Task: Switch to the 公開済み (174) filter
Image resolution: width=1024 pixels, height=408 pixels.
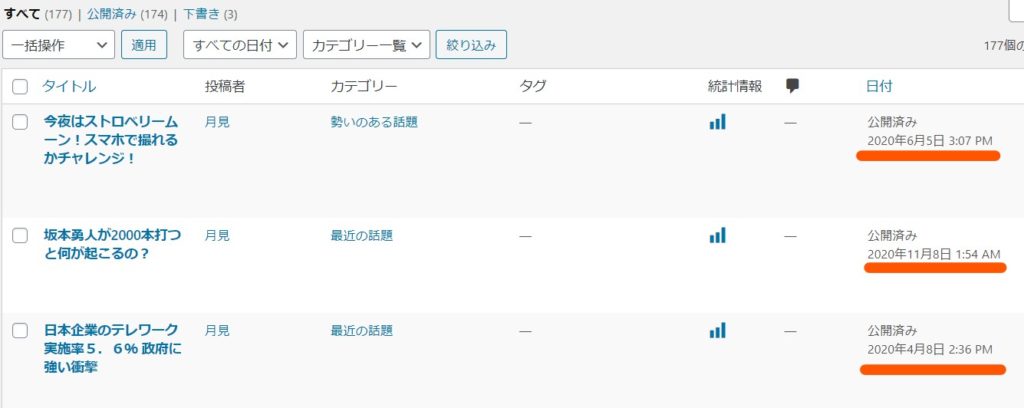Action: pyautogui.click(x=127, y=14)
